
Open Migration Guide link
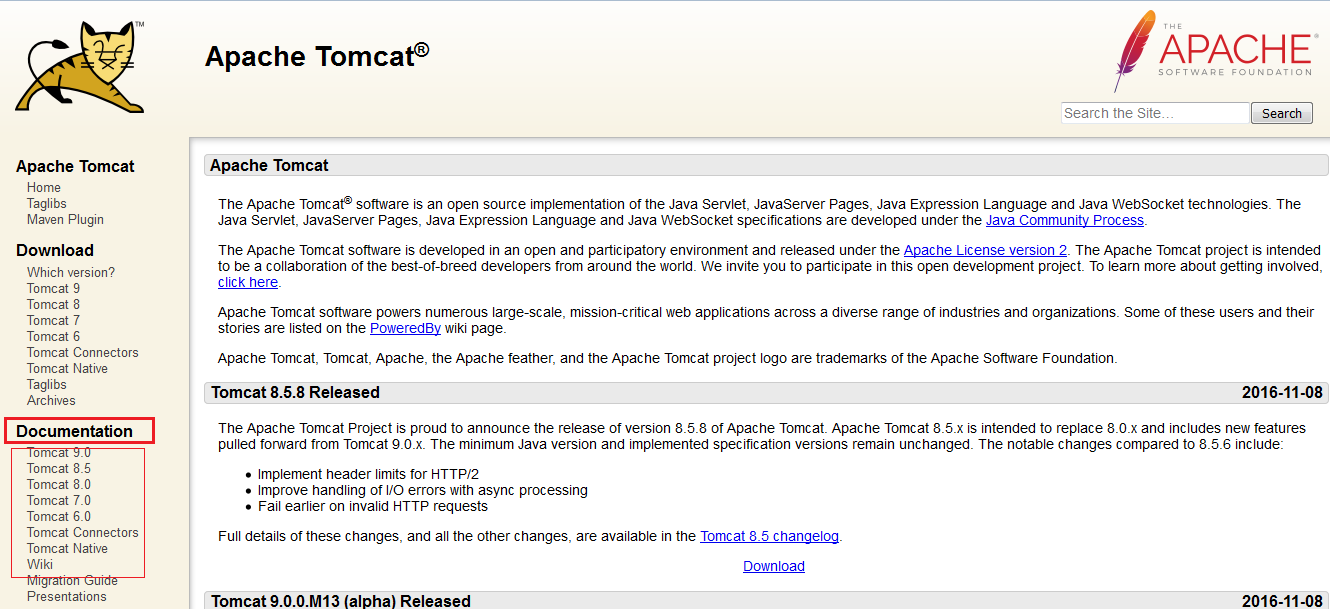[x=72, y=581]
